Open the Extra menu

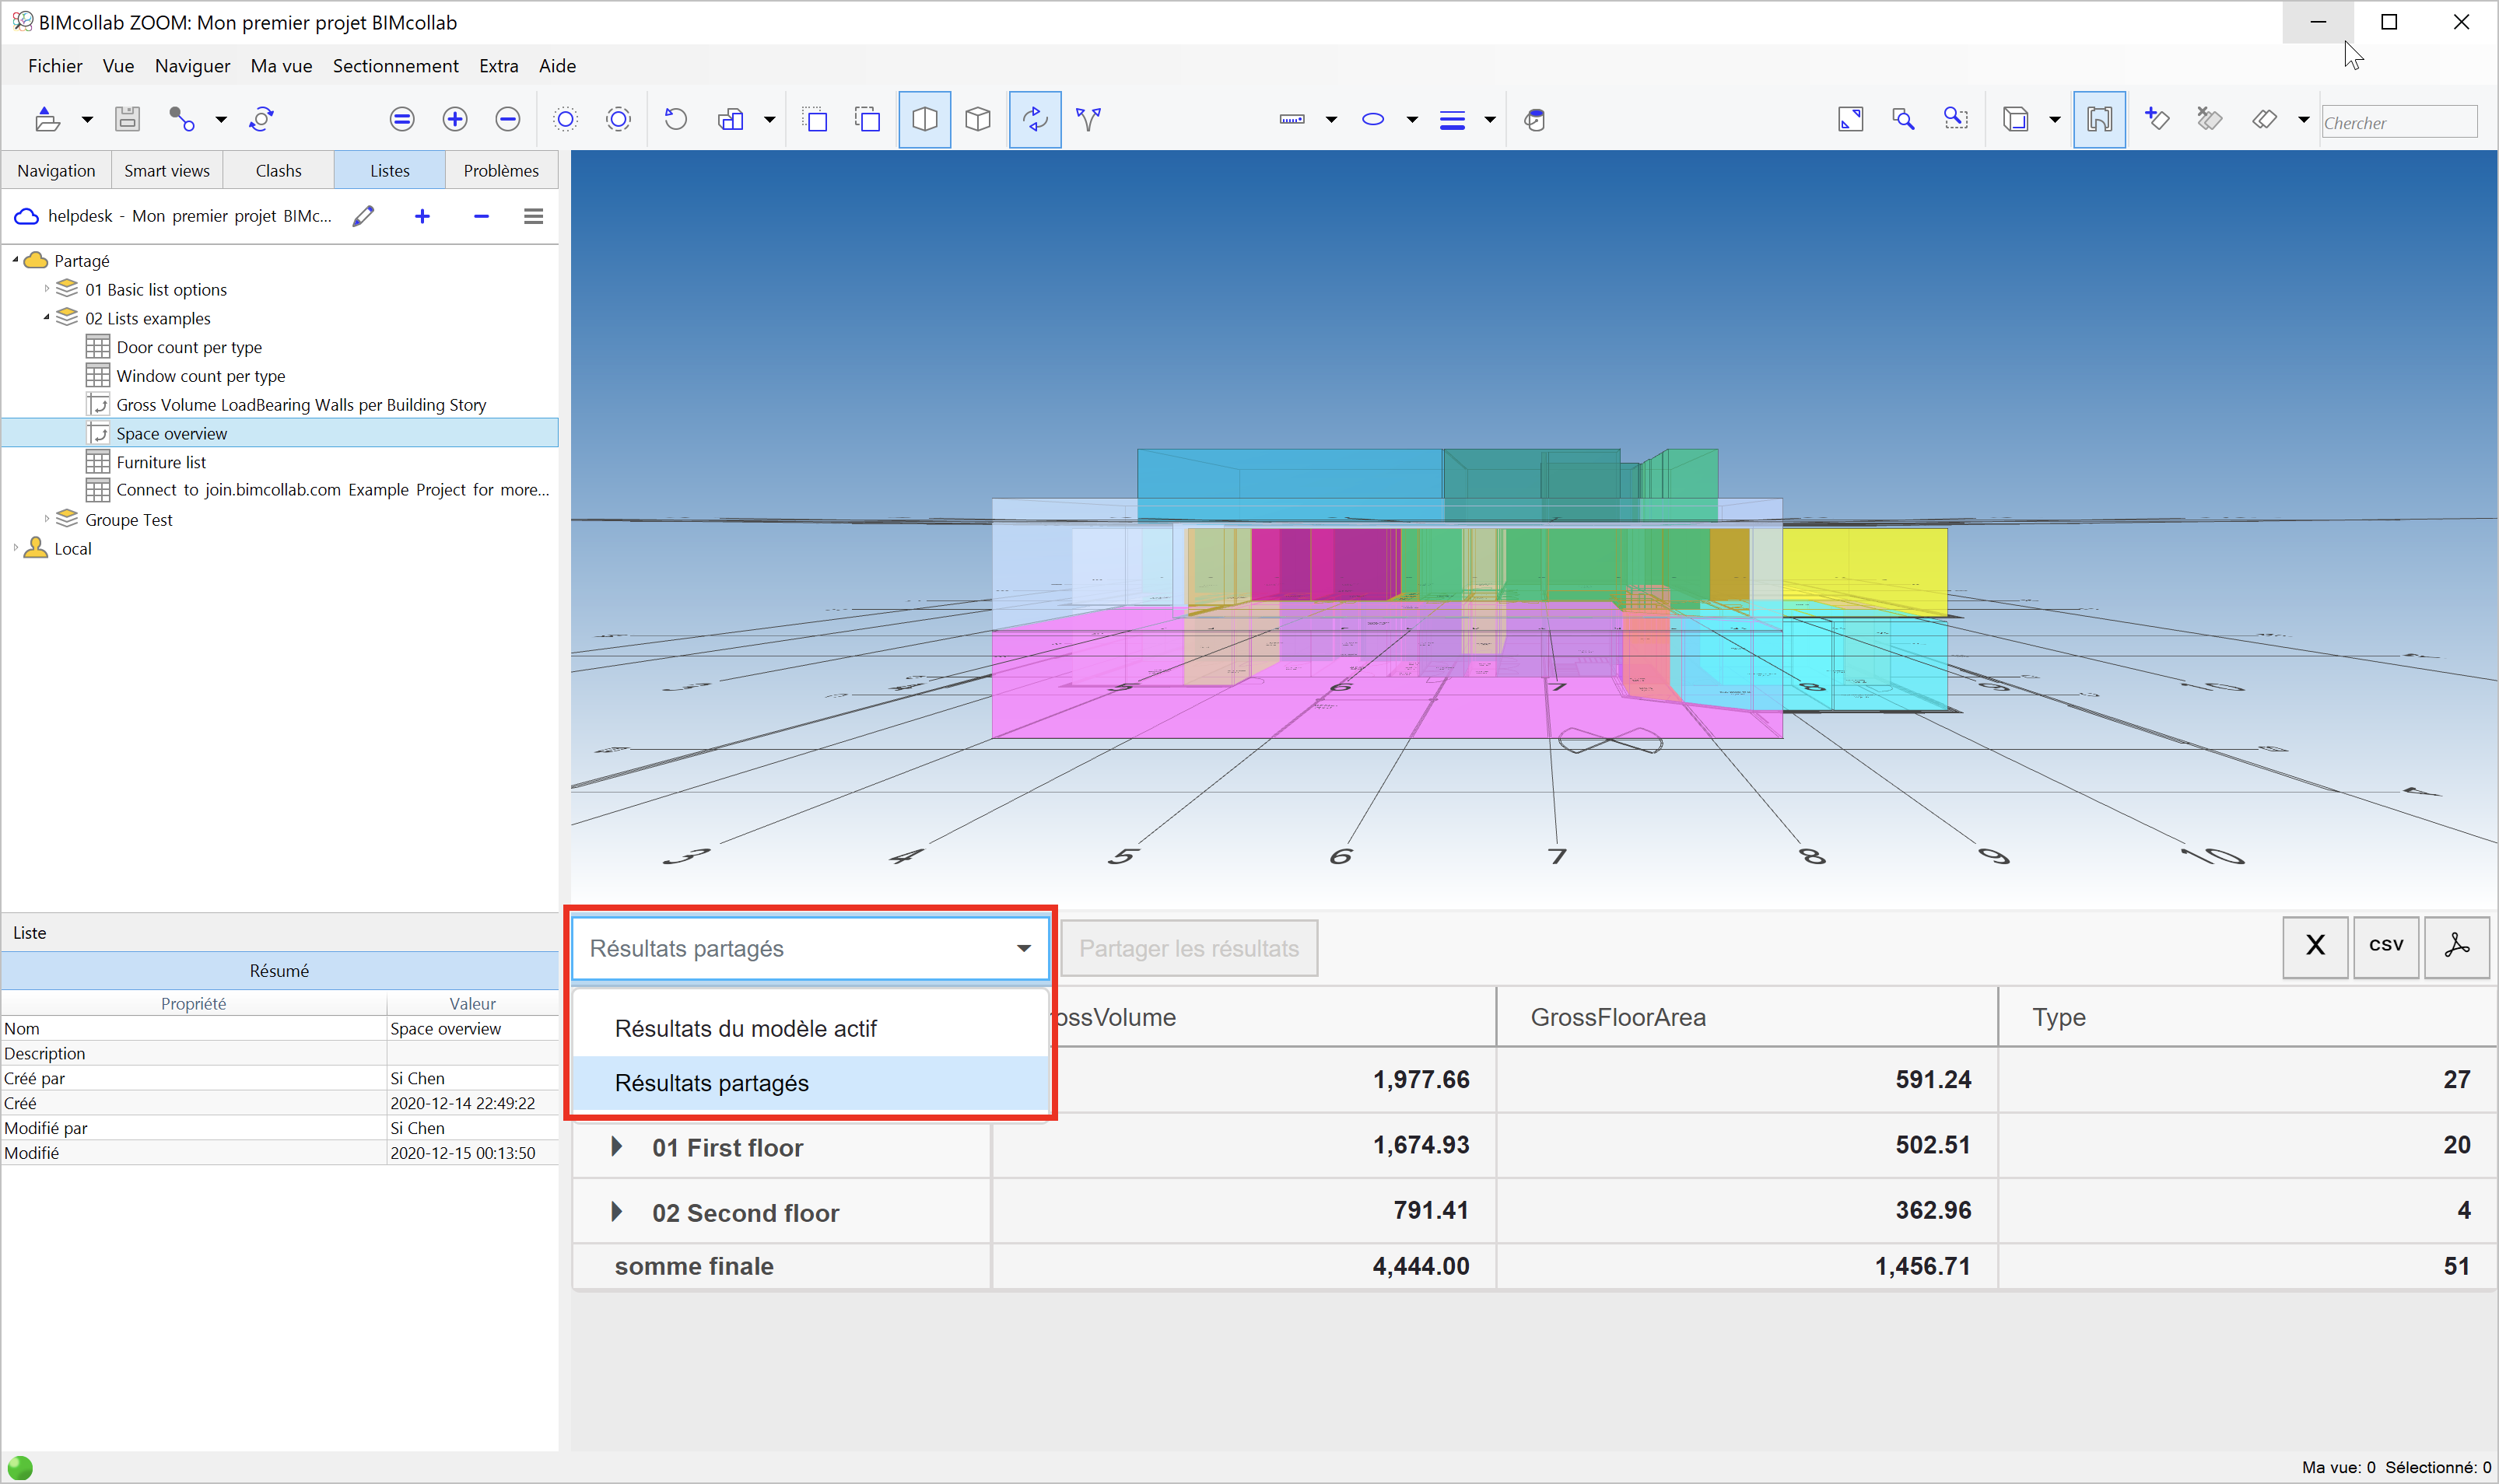498,66
